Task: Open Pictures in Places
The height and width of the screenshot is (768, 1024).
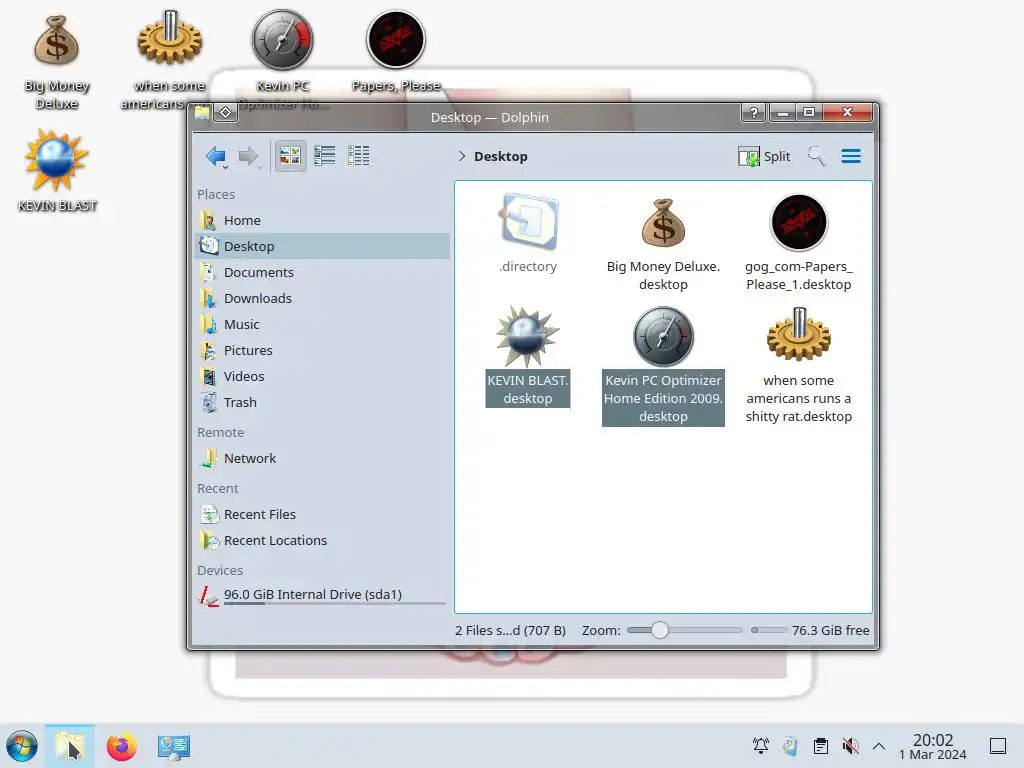Action: [x=323, y=351]
